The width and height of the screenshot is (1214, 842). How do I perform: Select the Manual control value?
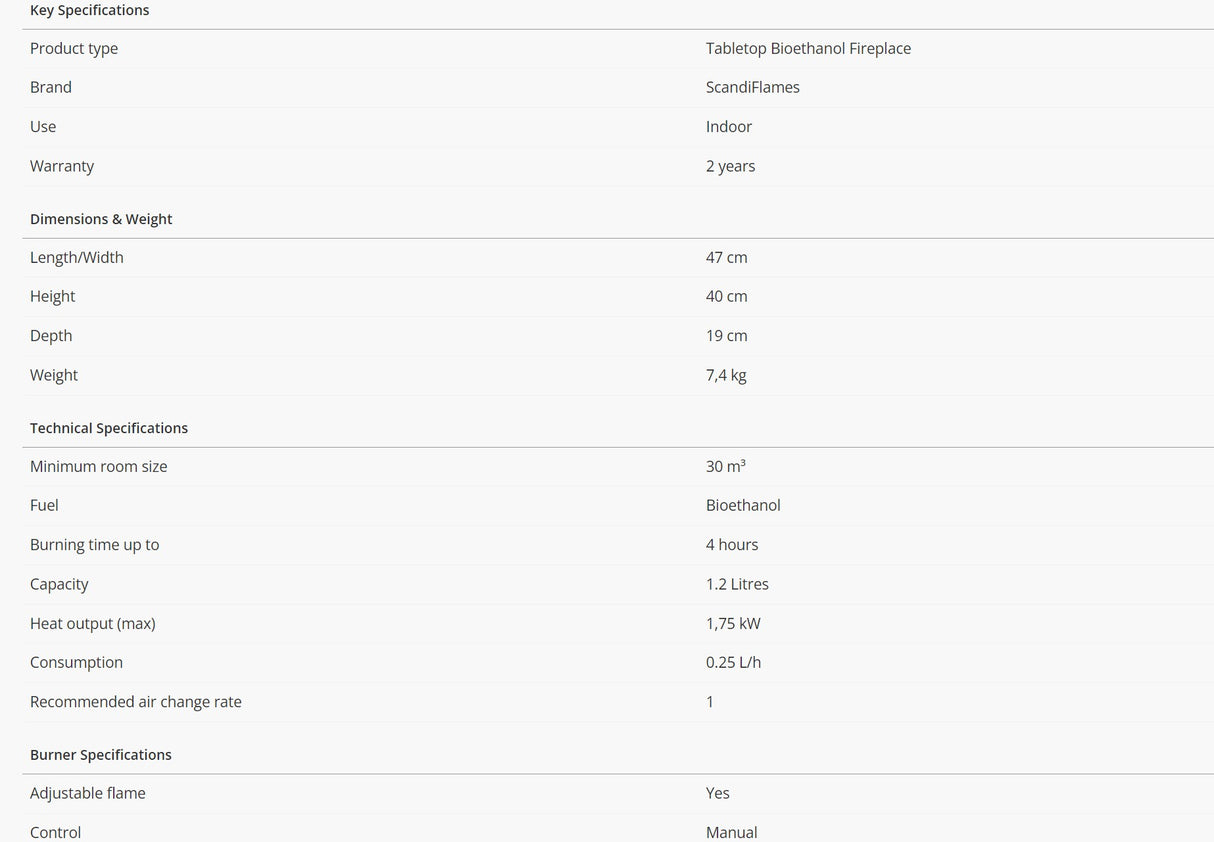pos(731,832)
